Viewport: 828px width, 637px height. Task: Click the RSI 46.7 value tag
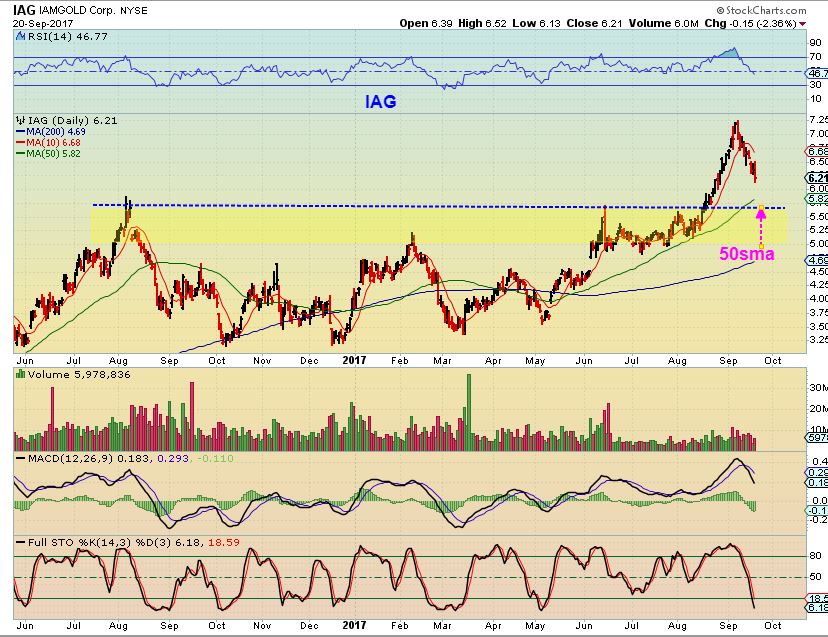pyautogui.click(x=817, y=73)
